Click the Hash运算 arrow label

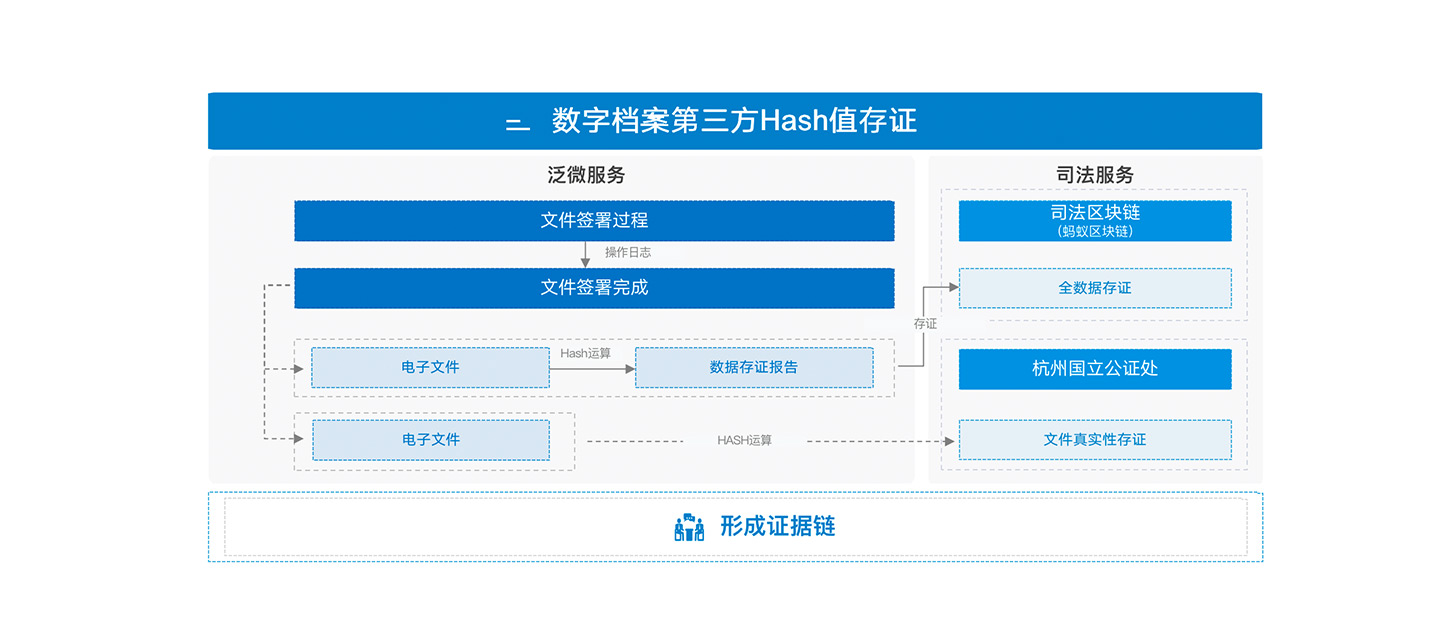(585, 353)
